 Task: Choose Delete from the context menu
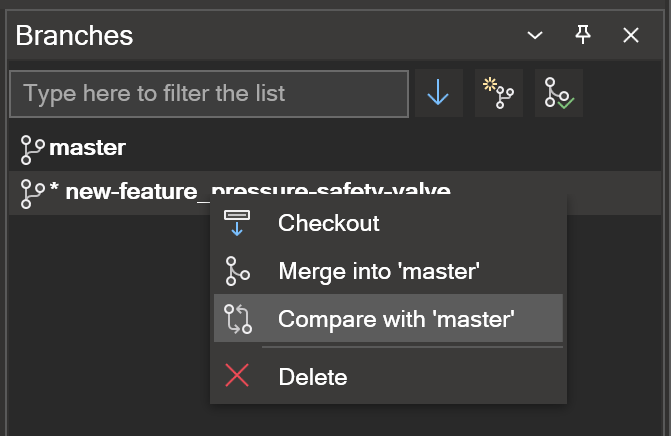pyautogui.click(x=313, y=377)
